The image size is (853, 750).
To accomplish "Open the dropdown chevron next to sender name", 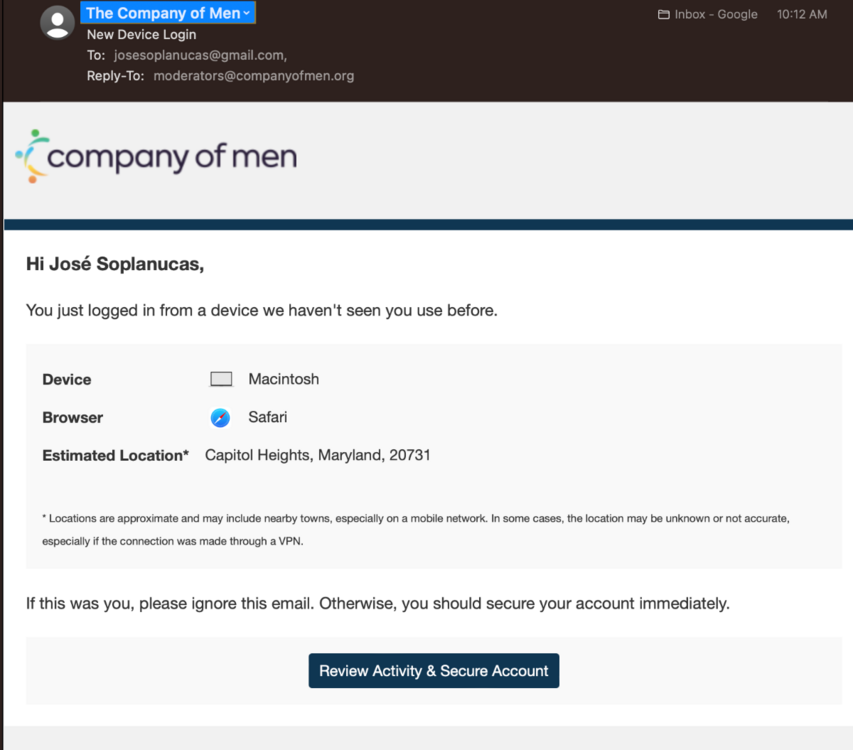I will click(x=245, y=13).
